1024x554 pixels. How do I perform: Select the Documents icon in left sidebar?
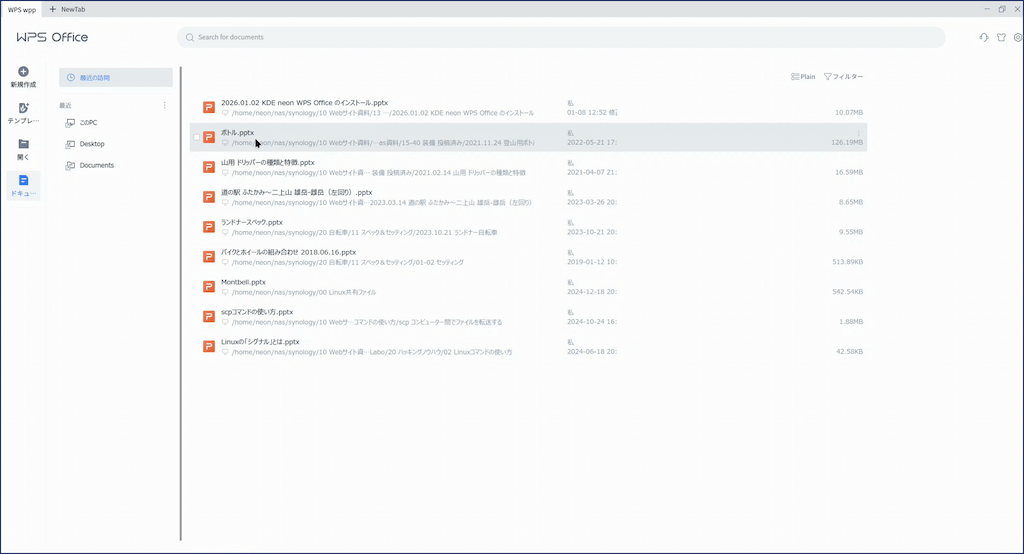tap(23, 181)
